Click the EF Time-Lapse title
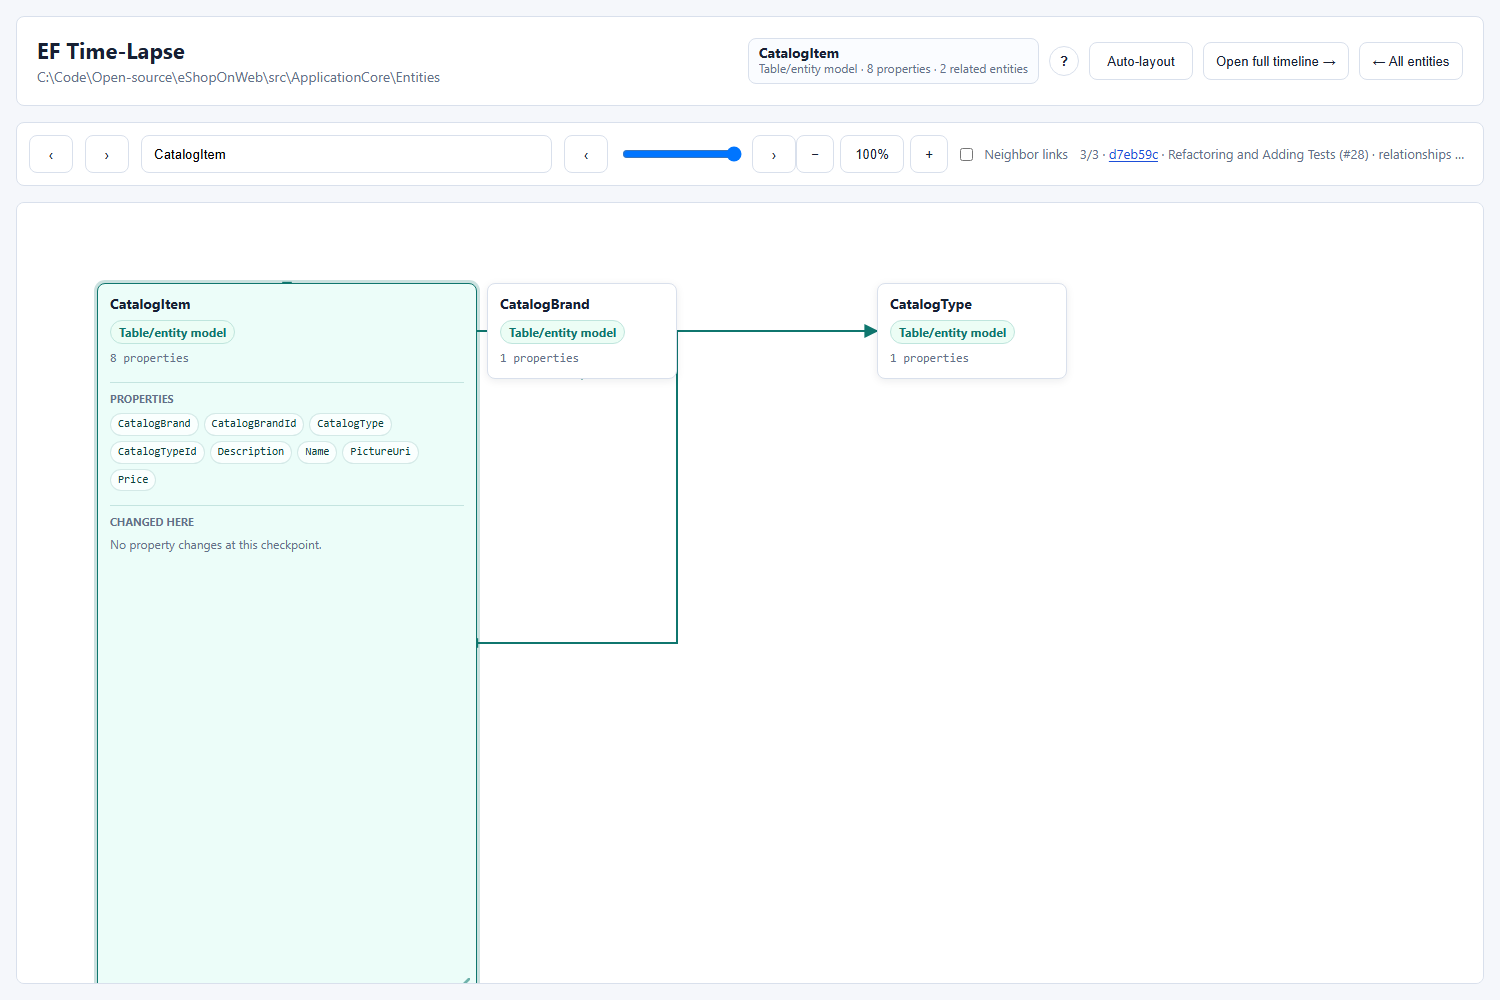This screenshot has width=1500, height=1000. (x=111, y=51)
